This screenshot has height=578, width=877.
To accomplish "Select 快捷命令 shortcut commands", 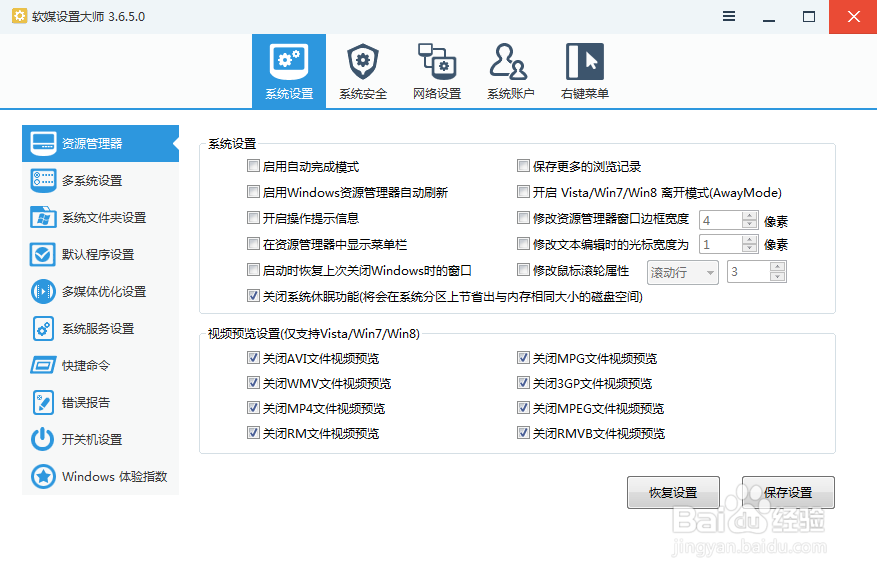I will (x=100, y=365).
